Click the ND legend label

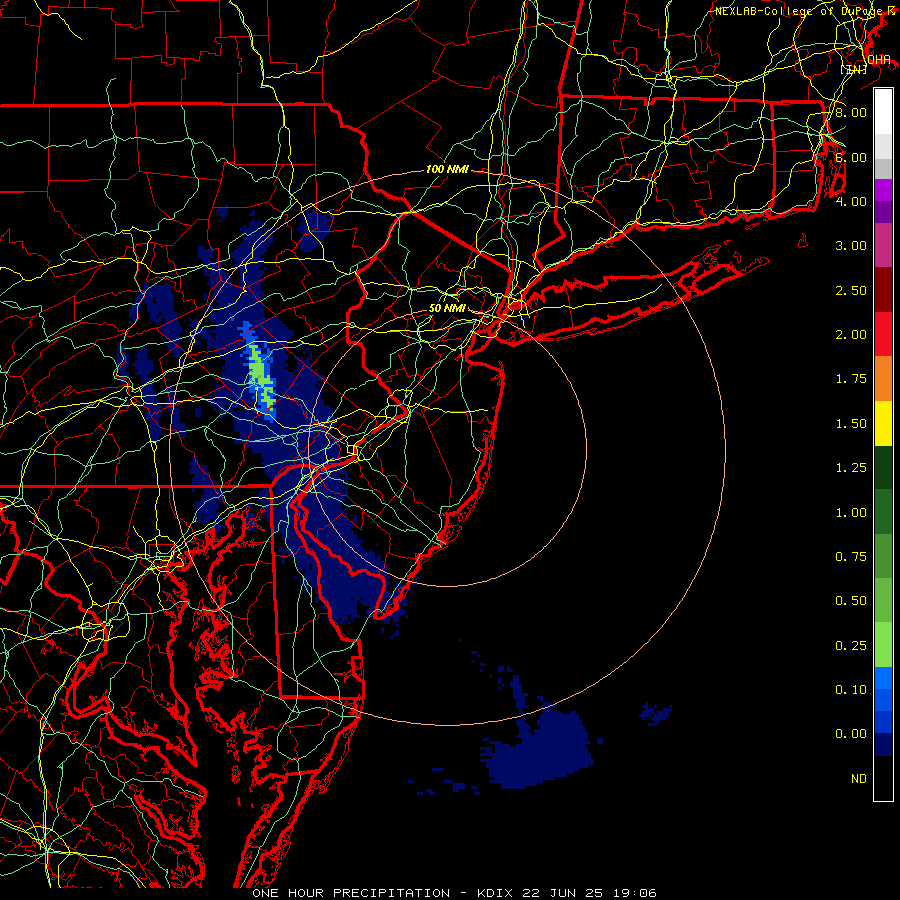tap(859, 779)
